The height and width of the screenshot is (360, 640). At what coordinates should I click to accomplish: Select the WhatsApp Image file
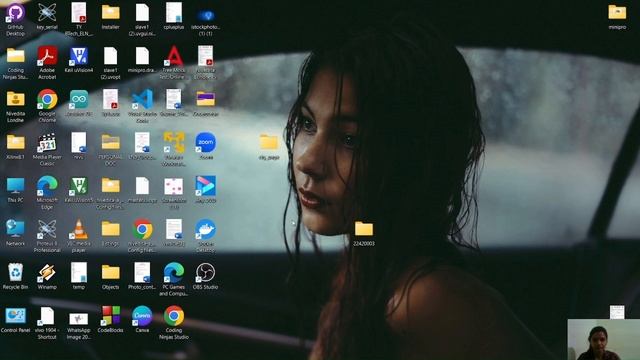click(x=79, y=318)
